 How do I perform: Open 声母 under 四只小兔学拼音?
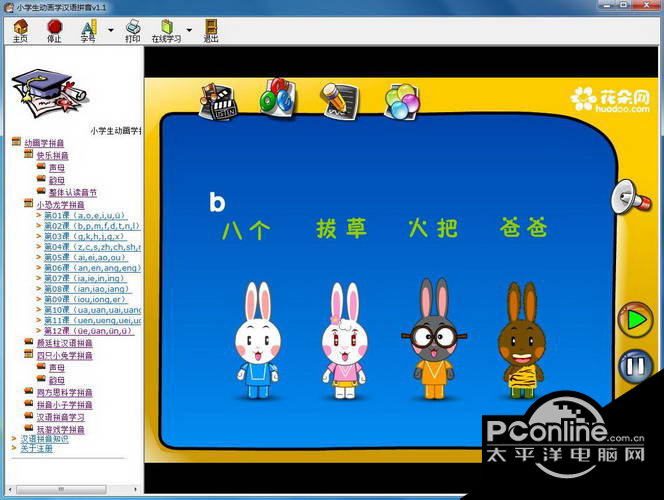[x=57, y=368]
